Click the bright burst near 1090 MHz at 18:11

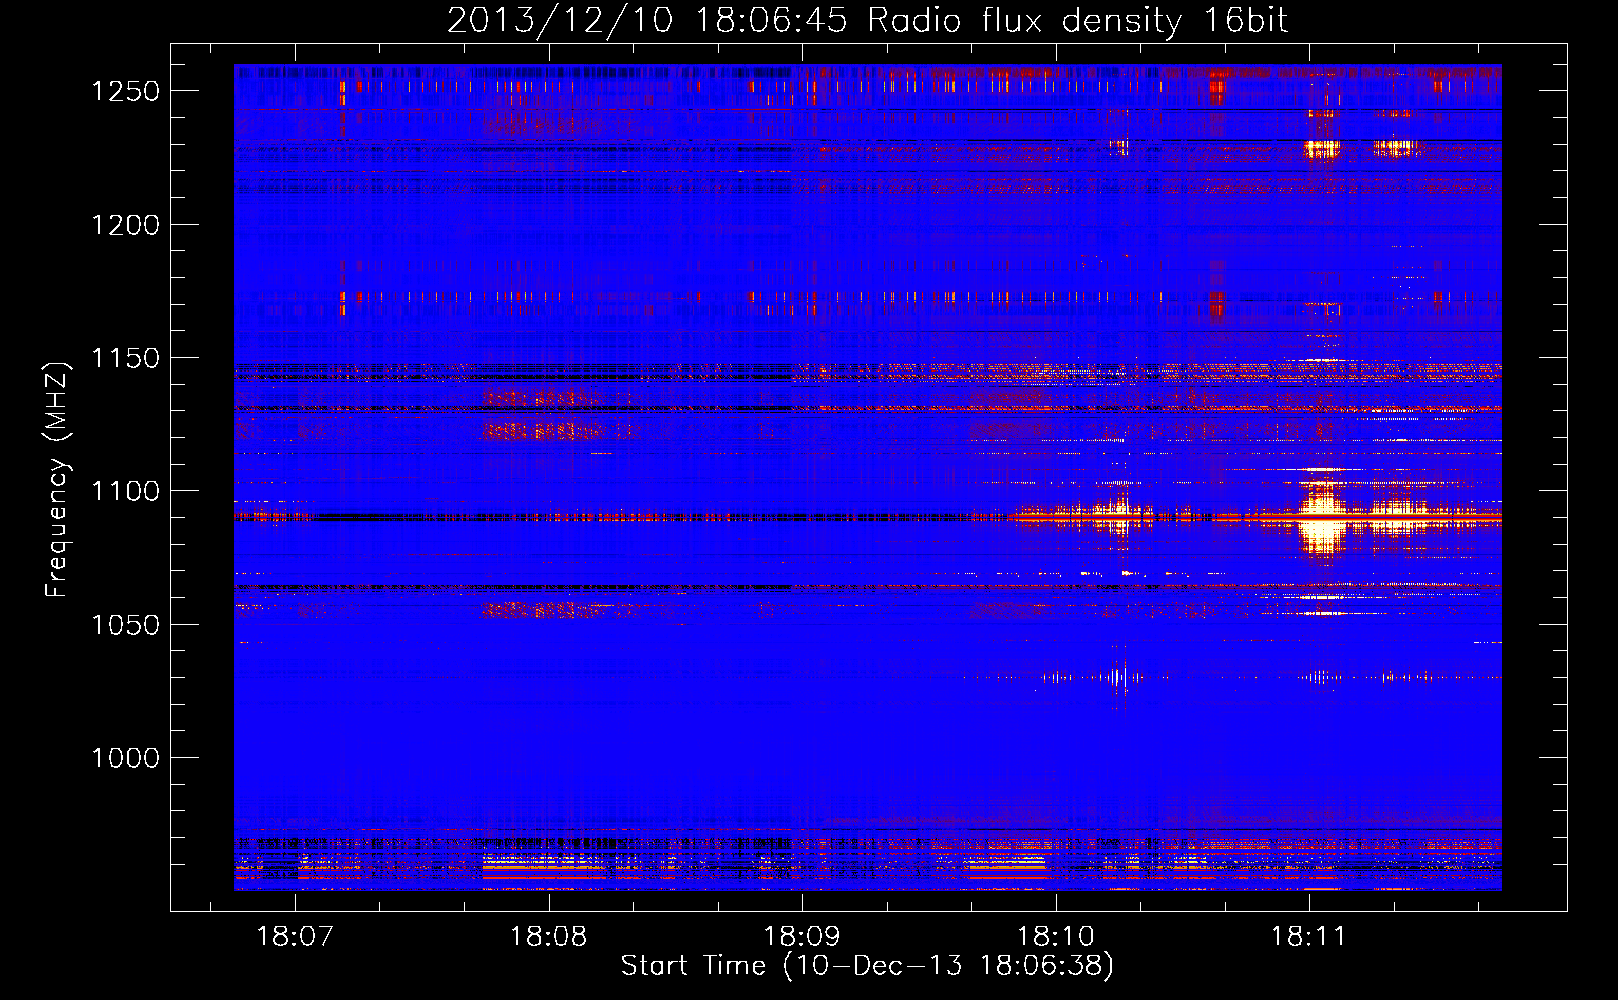[x=1322, y=517]
